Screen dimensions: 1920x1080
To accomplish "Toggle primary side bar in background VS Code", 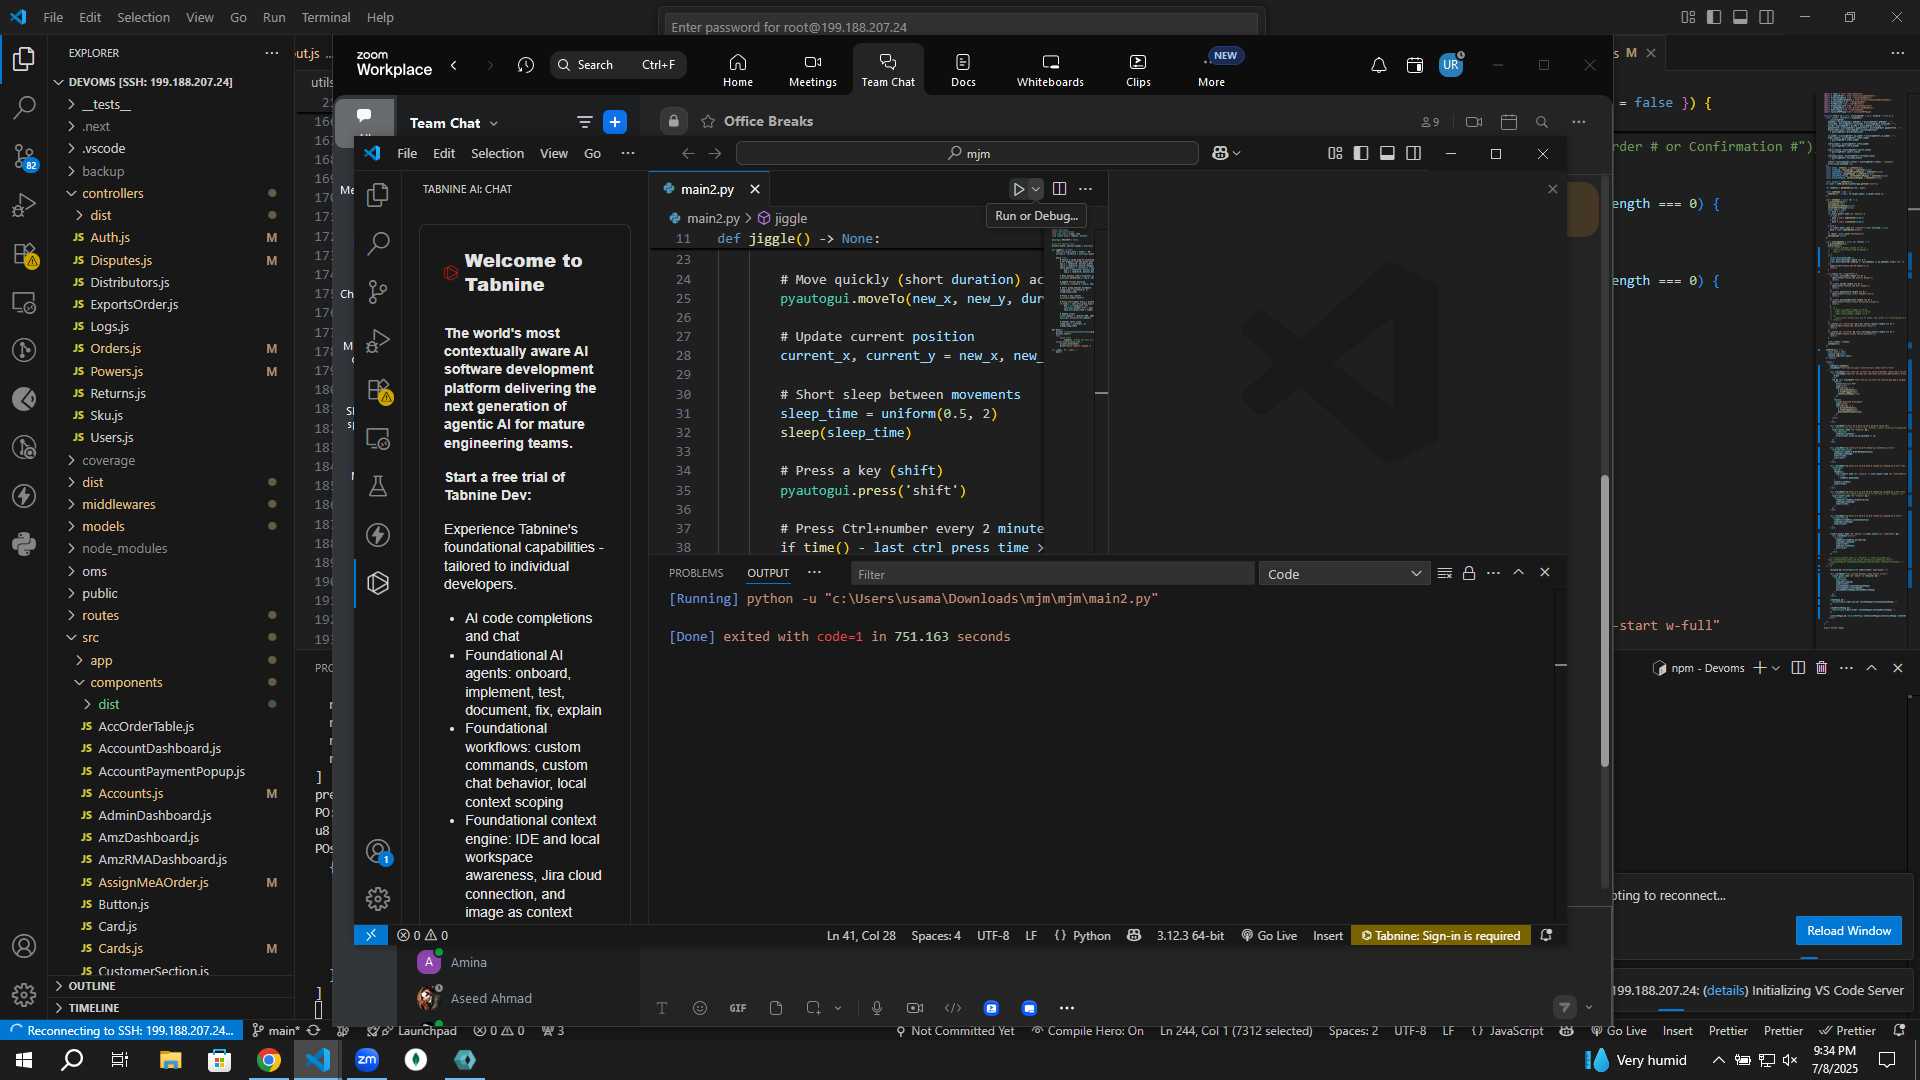I will pos(1714,17).
